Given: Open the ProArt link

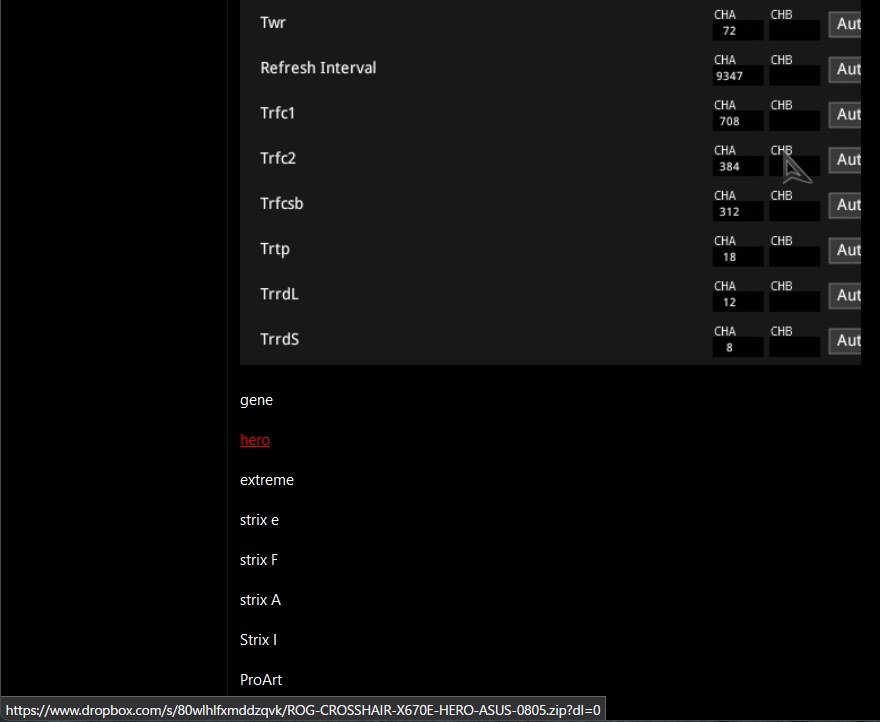Looking at the screenshot, I should pyautogui.click(x=261, y=680).
